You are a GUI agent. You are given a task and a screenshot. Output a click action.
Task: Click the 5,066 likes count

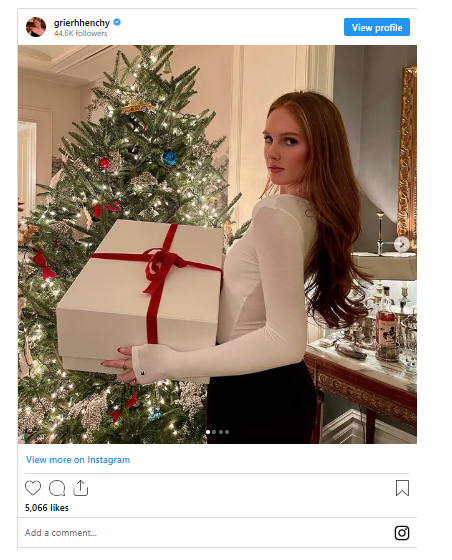47,508
